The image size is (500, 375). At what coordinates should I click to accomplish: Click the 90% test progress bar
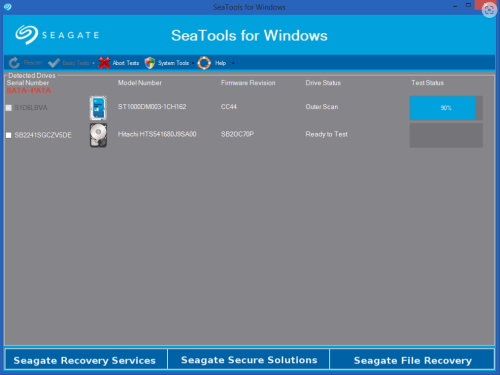coord(446,108)
